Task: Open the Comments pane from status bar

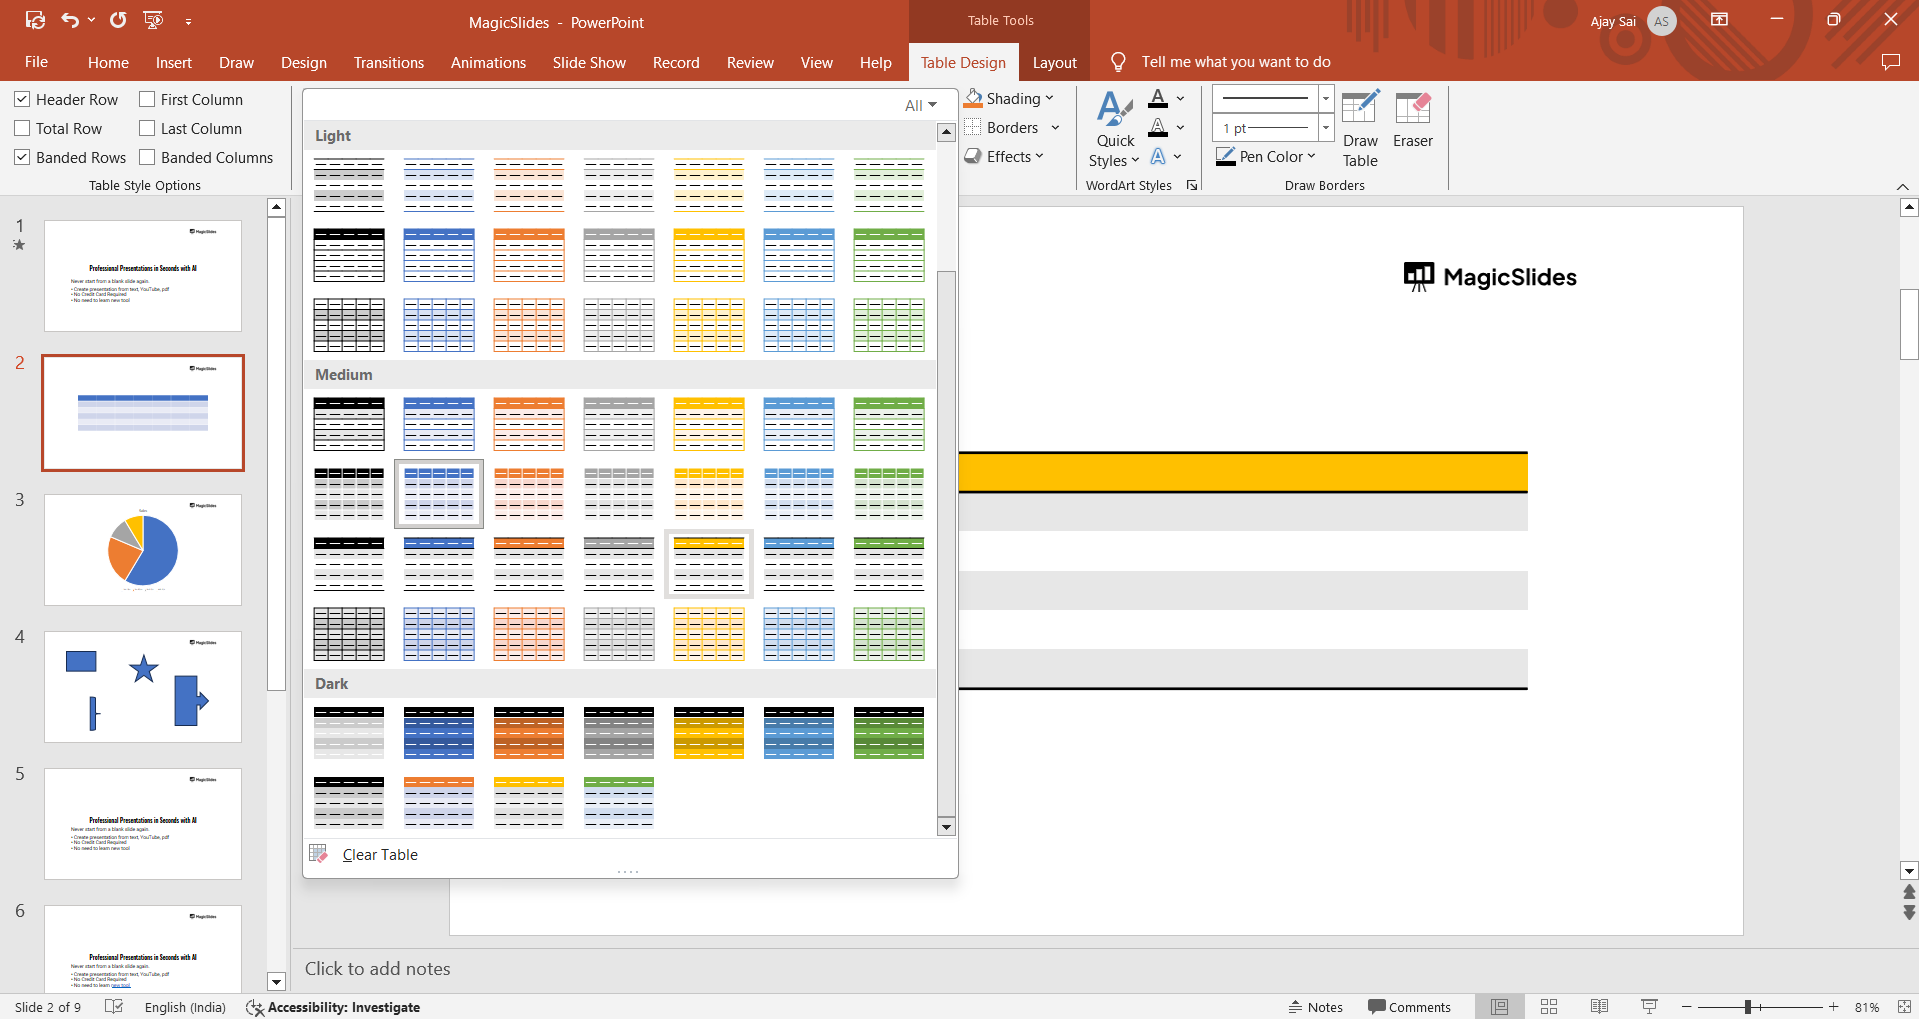Action: [x=1409, y=1007]
